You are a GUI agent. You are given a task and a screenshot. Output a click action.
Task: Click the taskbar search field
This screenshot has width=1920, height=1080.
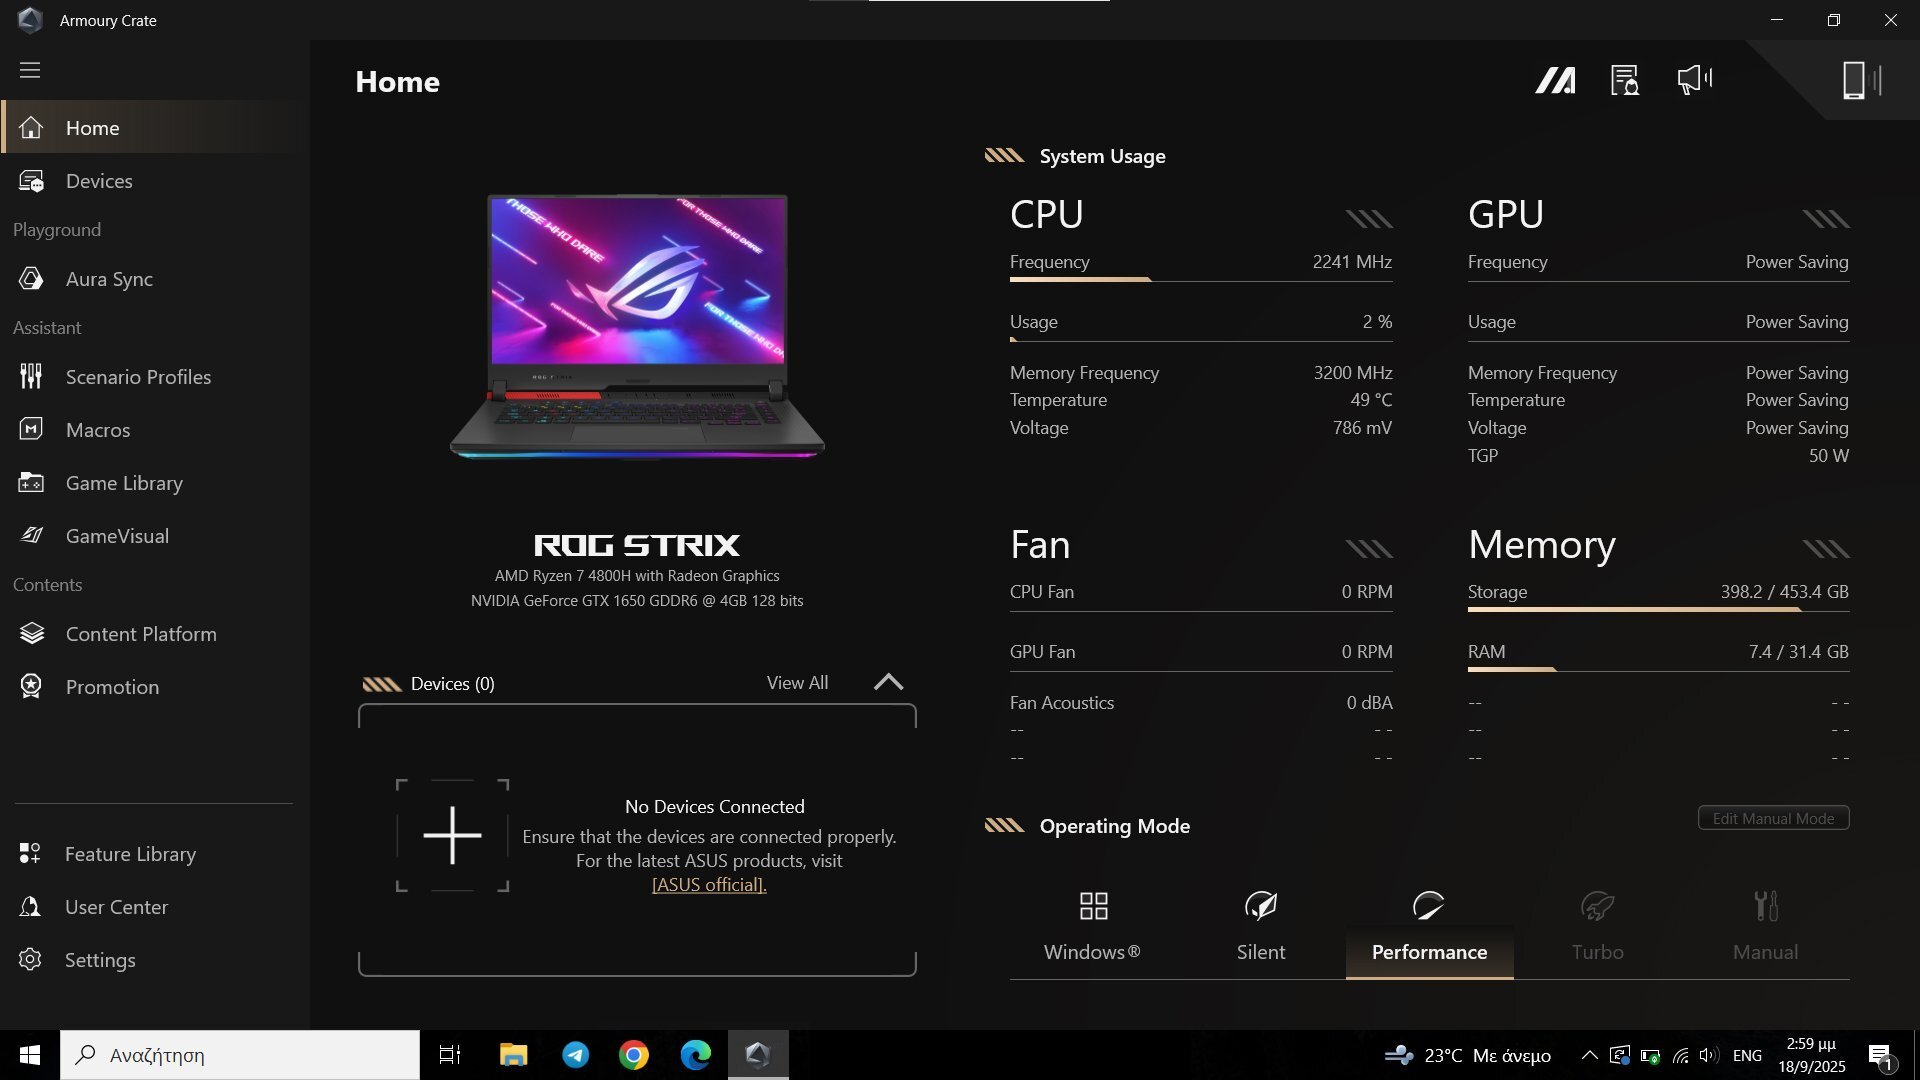(x=240, y=1055)
